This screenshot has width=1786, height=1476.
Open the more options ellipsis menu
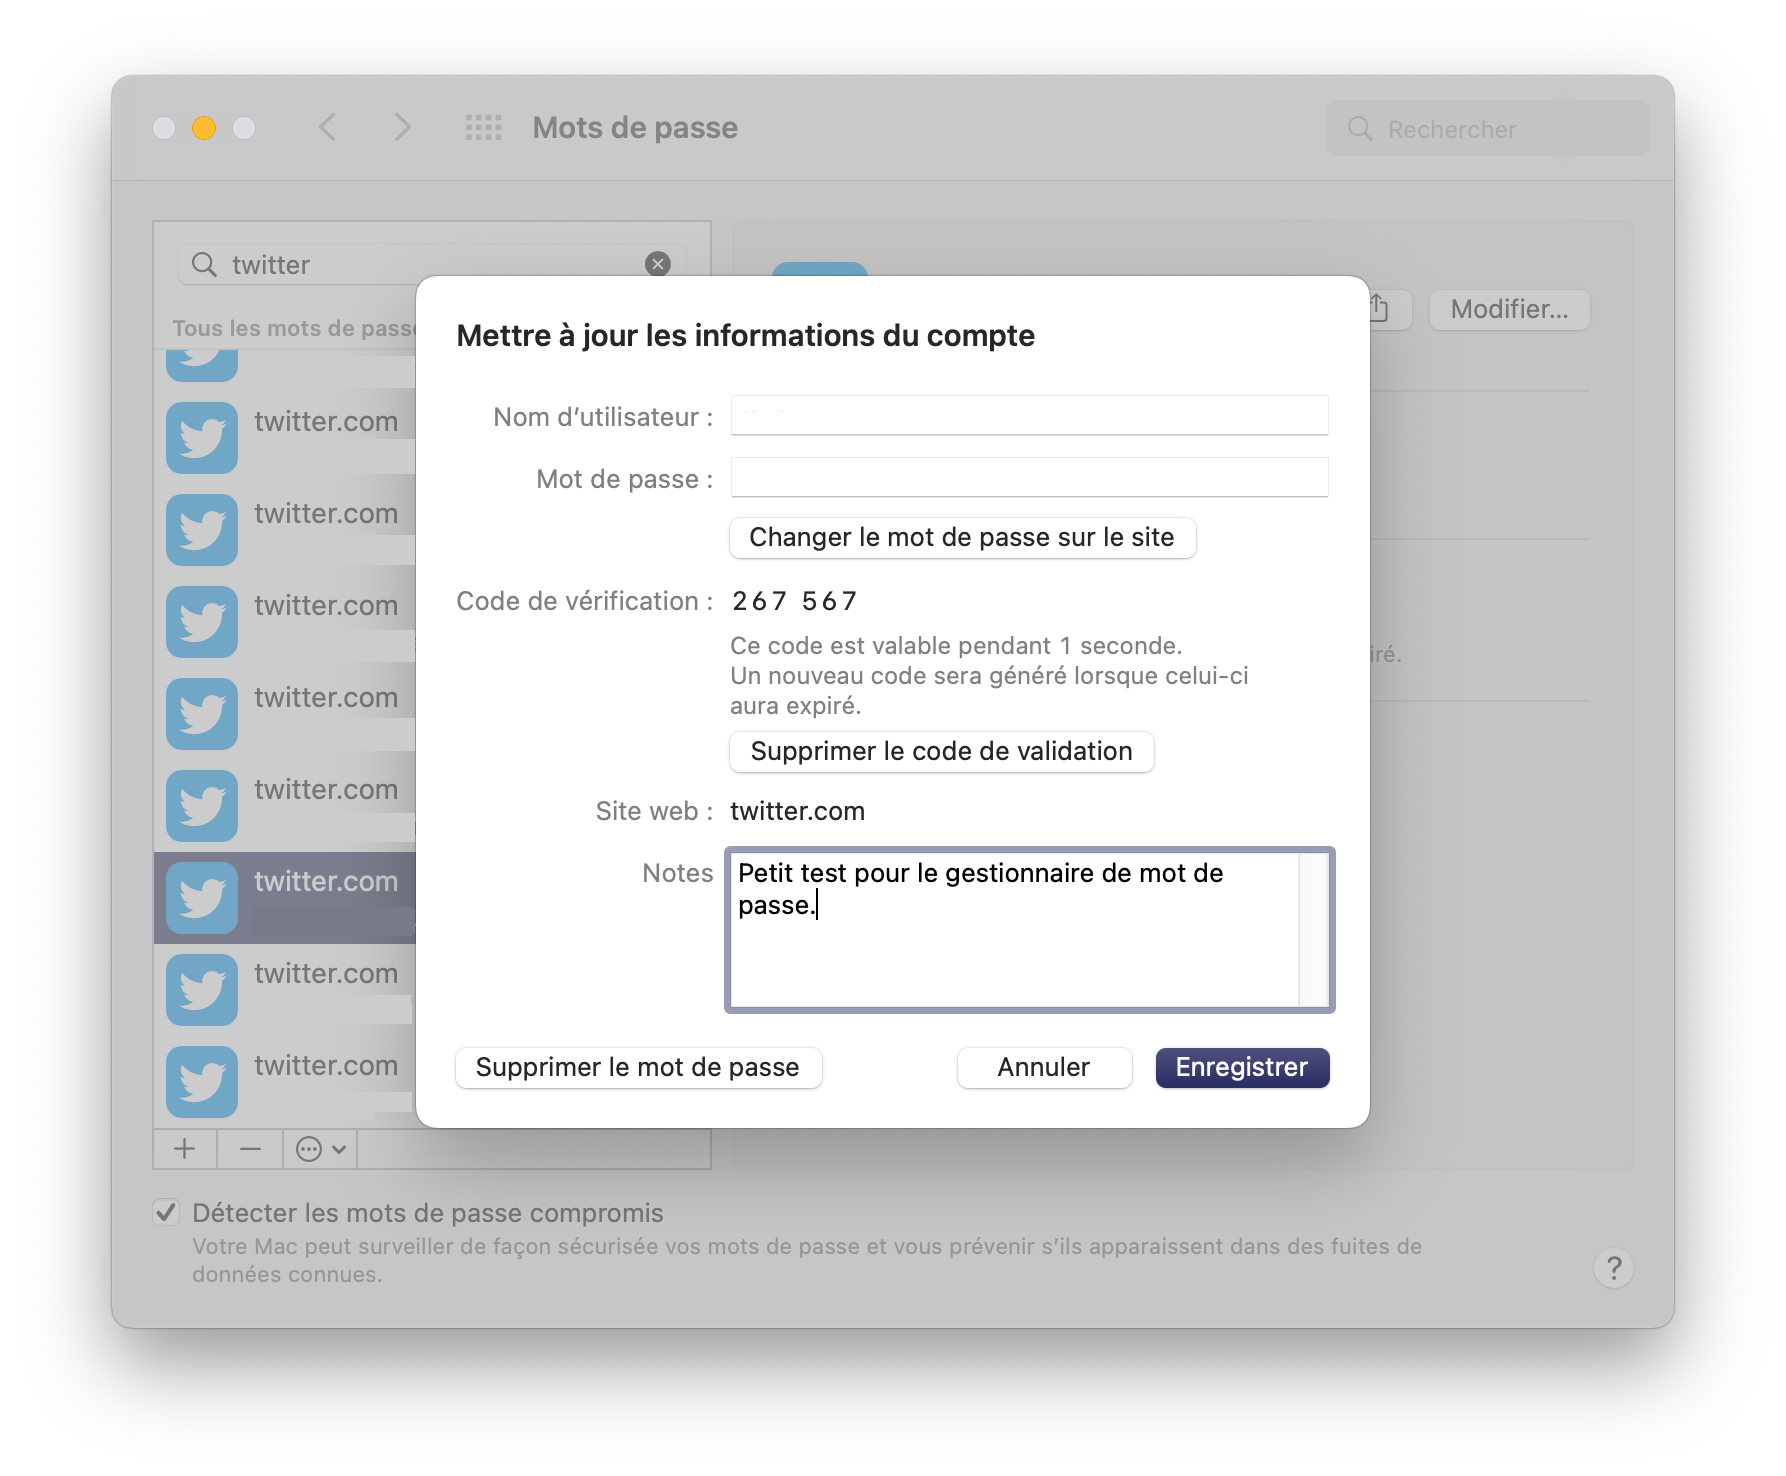click(x=320, y=1149)
